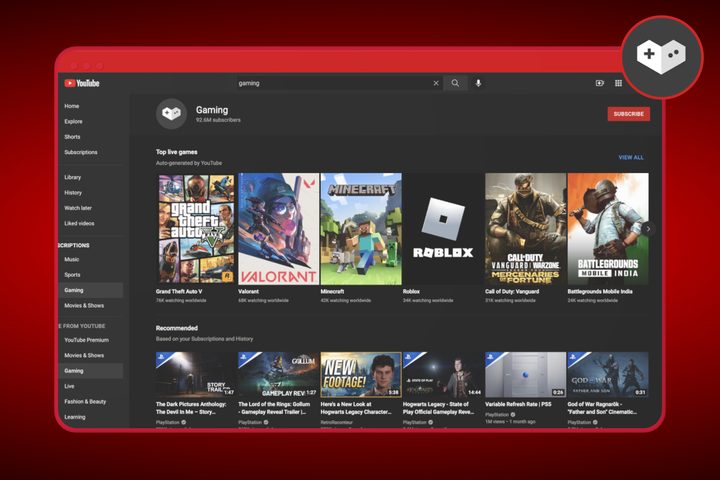Click the large Gaming controller badge
The image size is (720, 480).
pos(662,57)
